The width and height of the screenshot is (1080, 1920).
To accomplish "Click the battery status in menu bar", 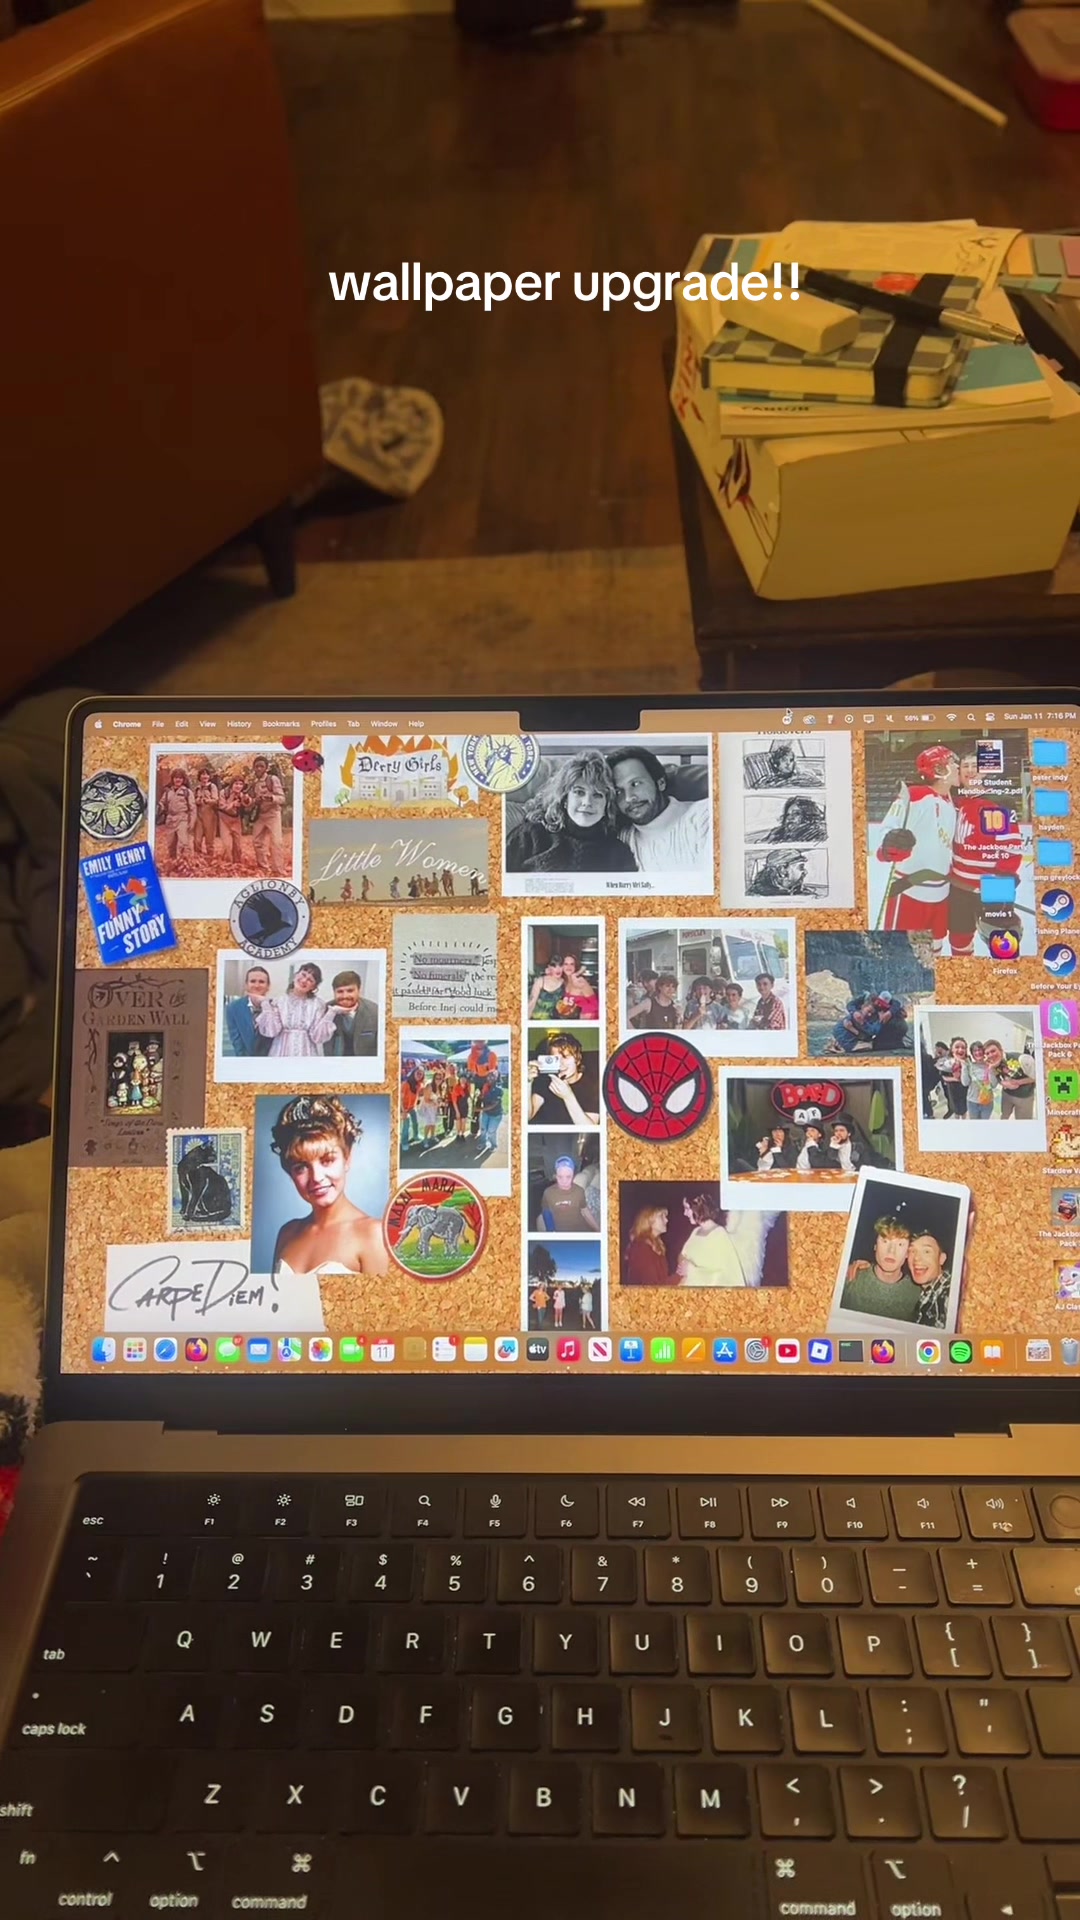I will tap(920, 717).
